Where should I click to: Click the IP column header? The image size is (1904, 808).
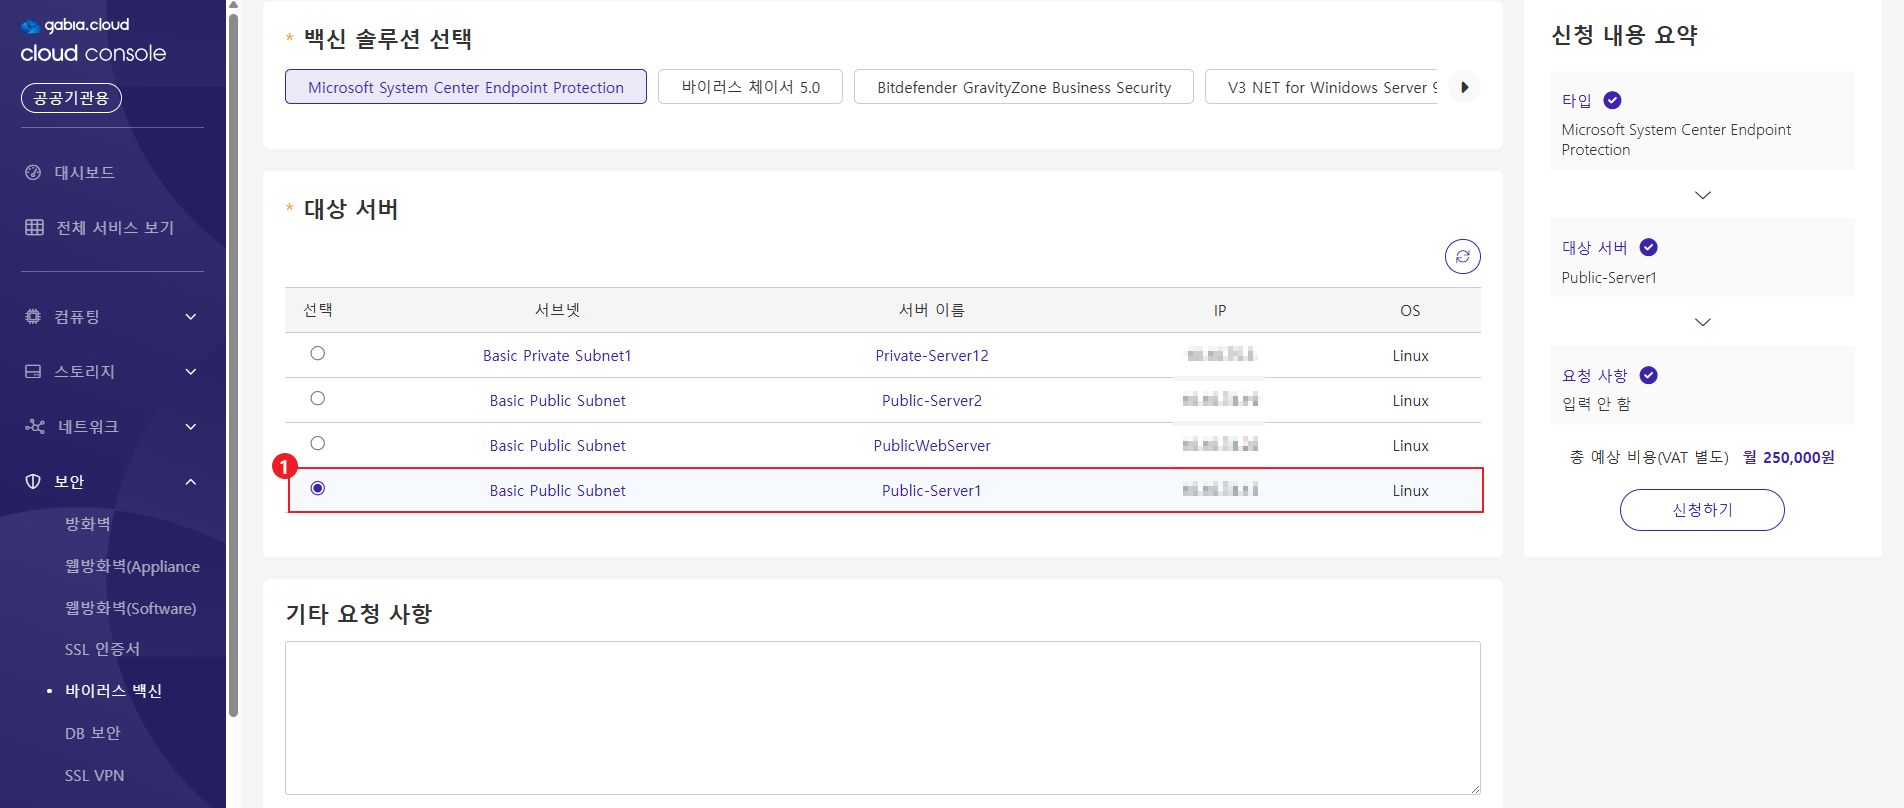1220,310
